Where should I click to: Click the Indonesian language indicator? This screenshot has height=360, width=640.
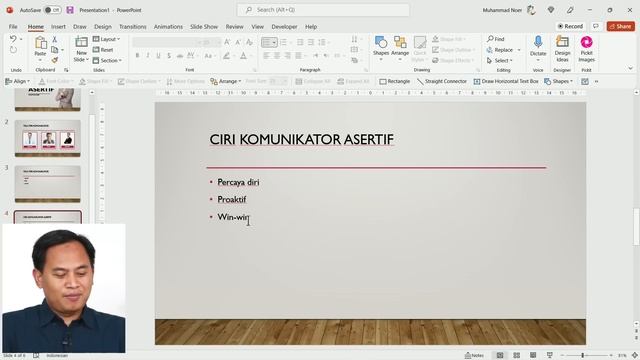tap(57, 356)
